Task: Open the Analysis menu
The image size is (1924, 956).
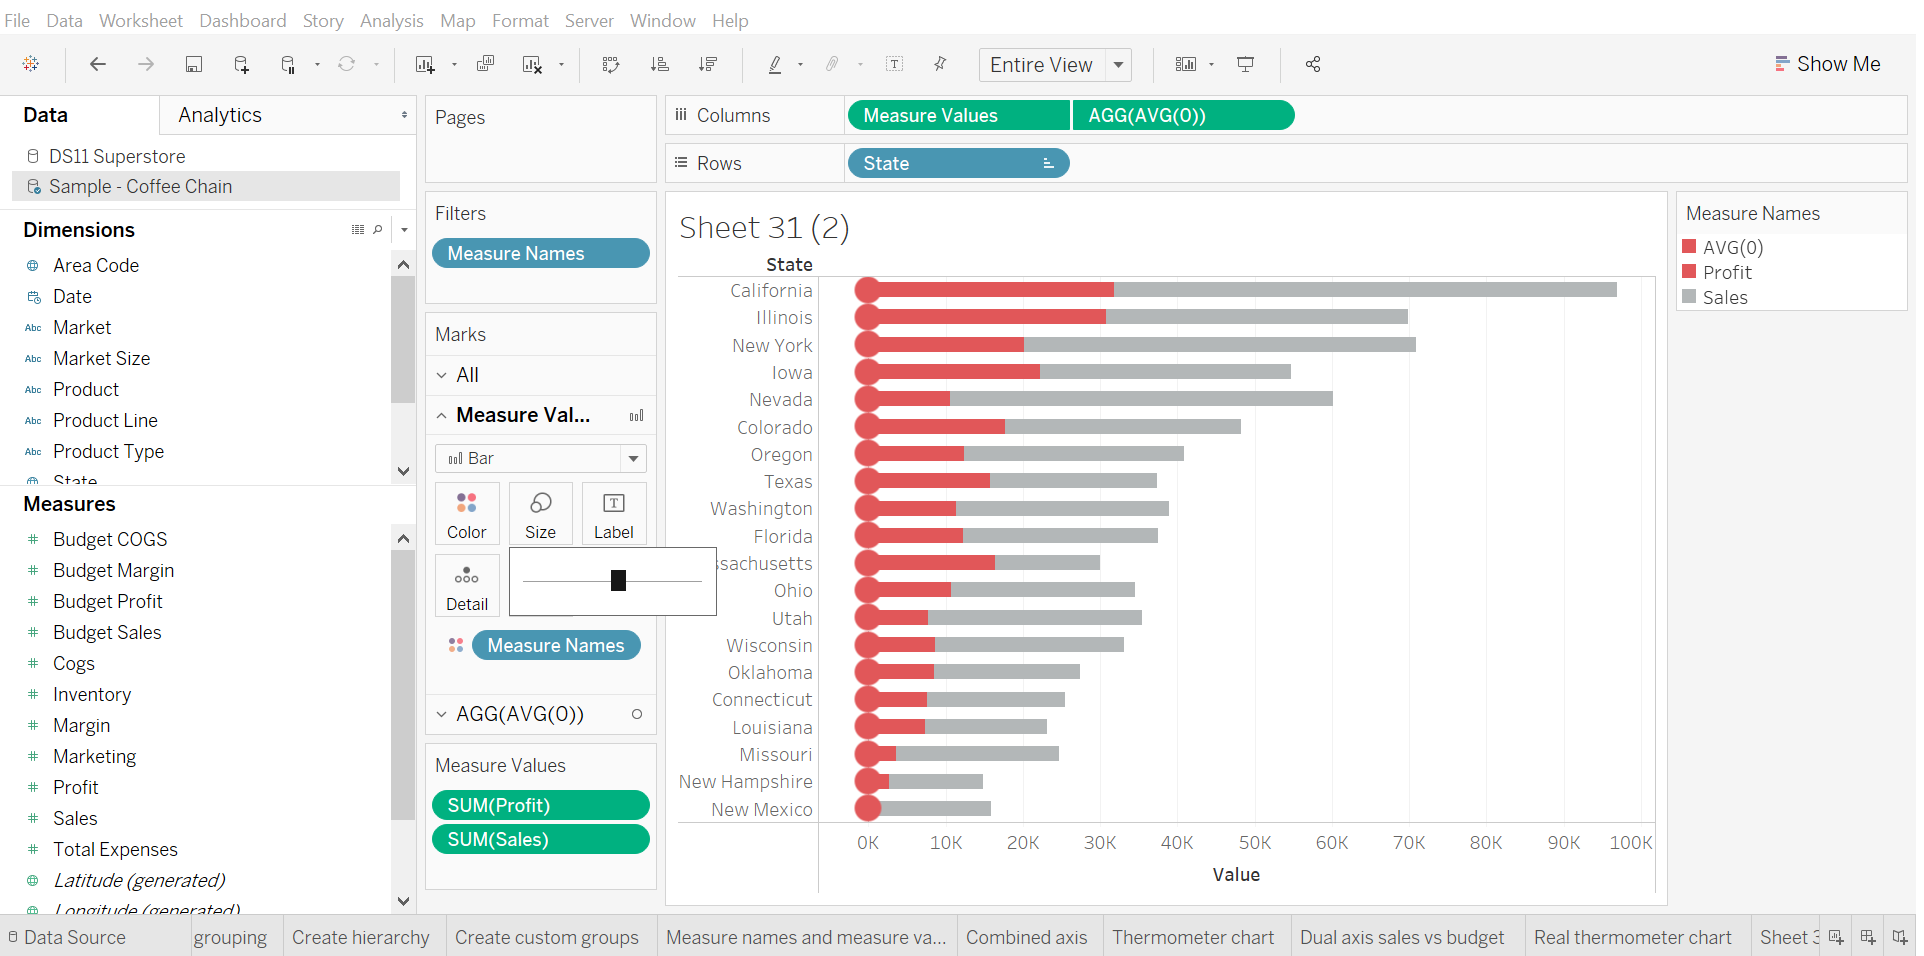Action: click(390, 20)
